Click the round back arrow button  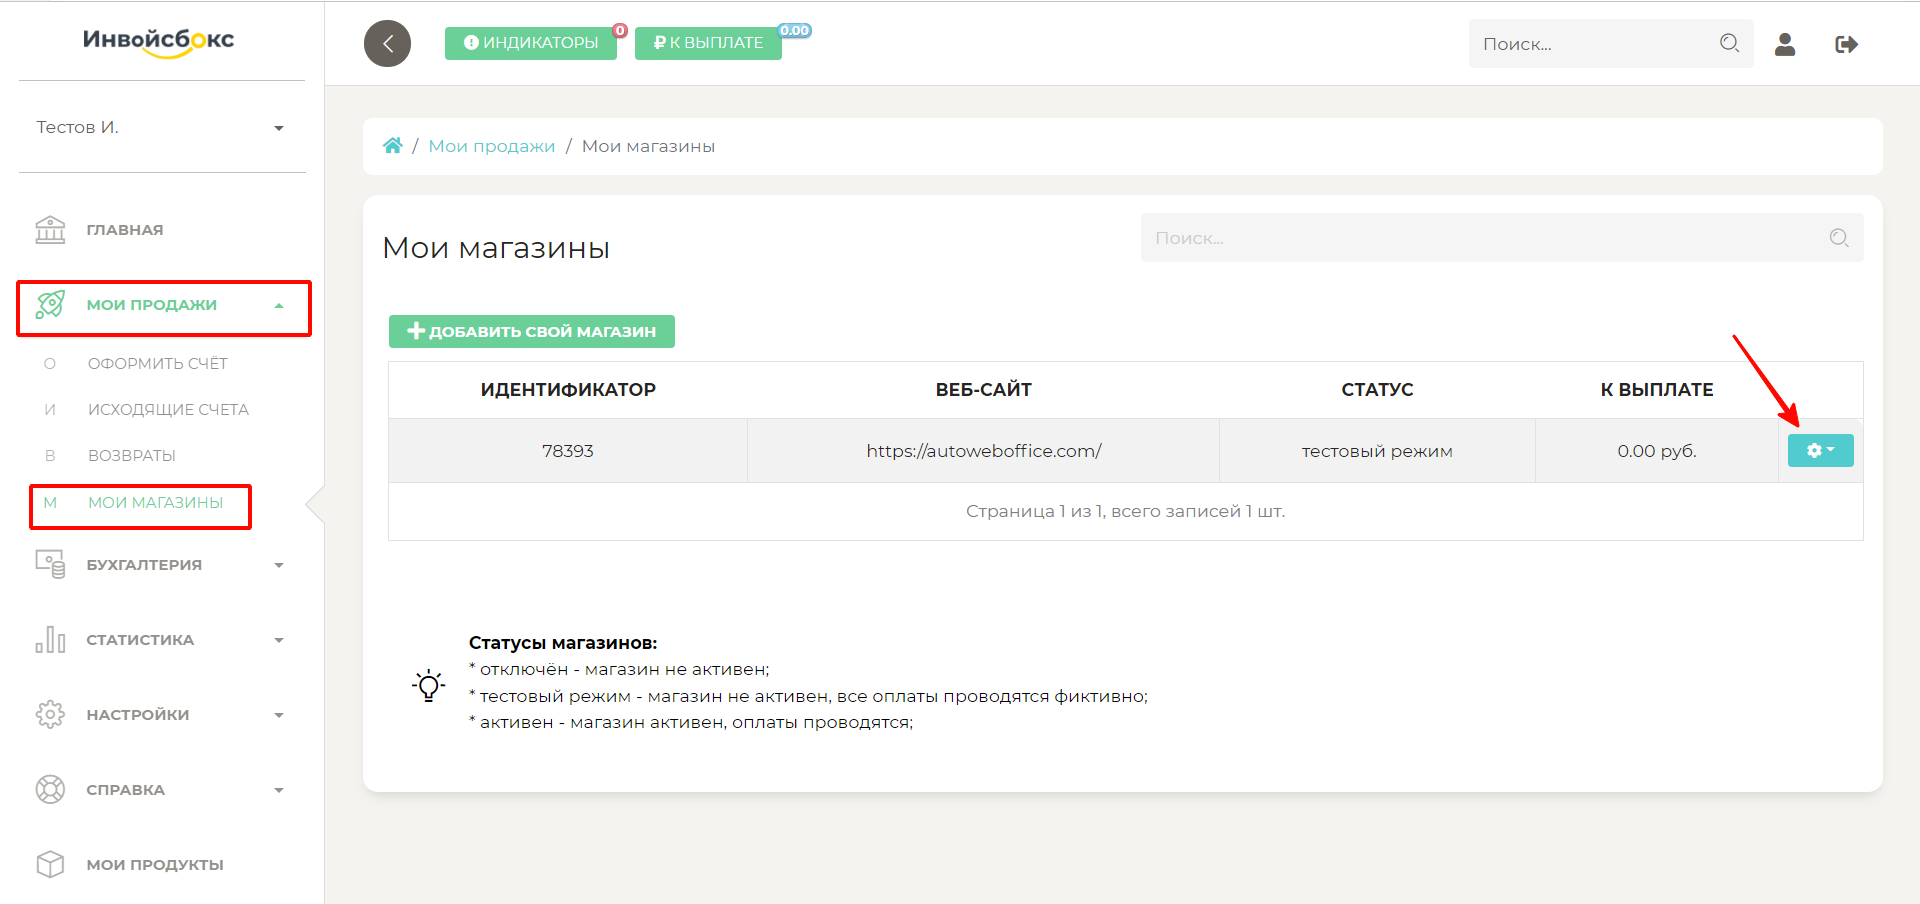[387, 44]
